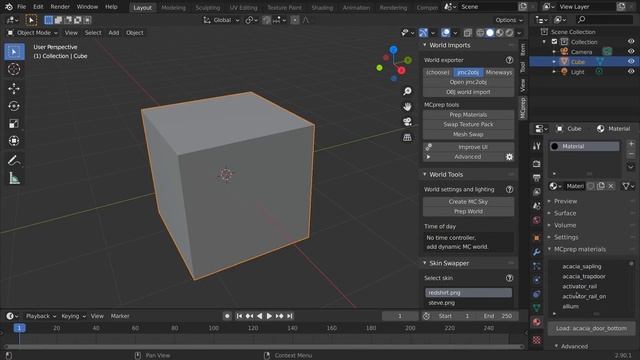Screen dimensions: 640x360
Task: Switch to the Shading workspace tab
Action: 322,7
